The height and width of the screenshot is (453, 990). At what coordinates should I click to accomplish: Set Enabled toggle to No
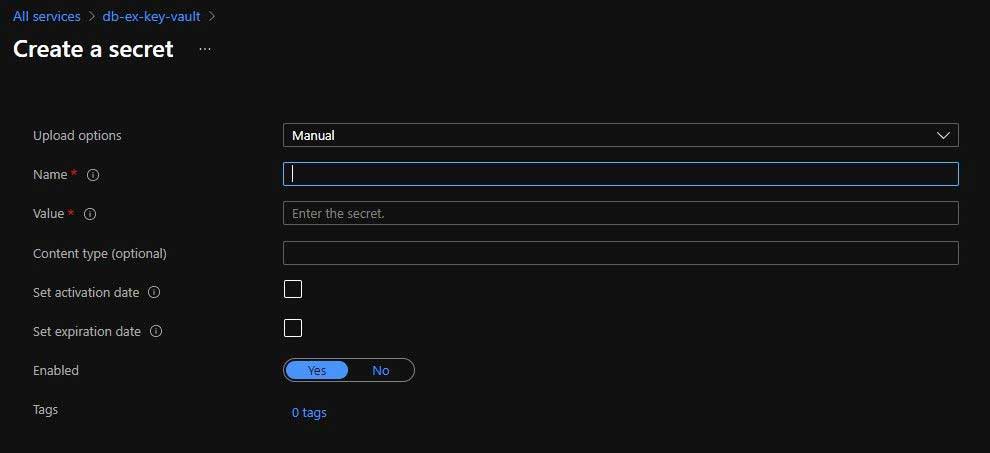(x=381, y=370)
